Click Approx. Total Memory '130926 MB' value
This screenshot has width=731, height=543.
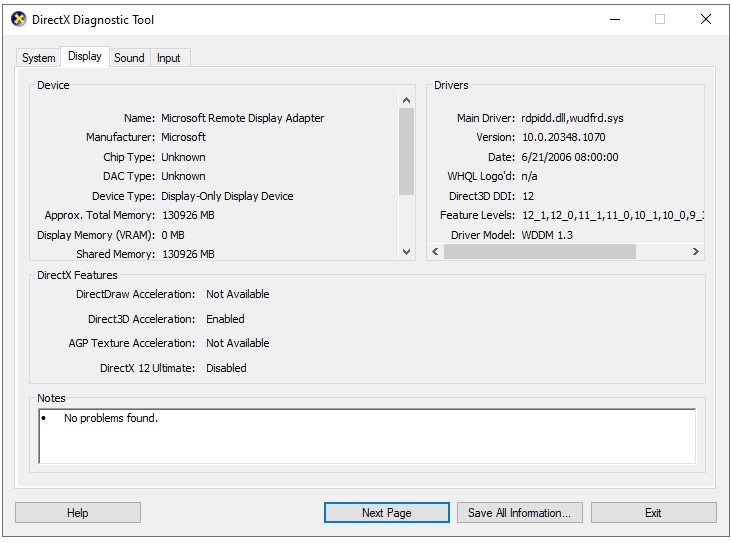tap(188, 215)
